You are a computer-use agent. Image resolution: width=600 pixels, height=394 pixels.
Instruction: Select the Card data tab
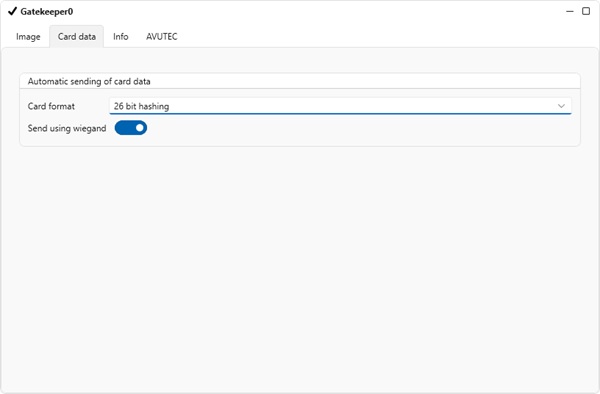[77, 37]
